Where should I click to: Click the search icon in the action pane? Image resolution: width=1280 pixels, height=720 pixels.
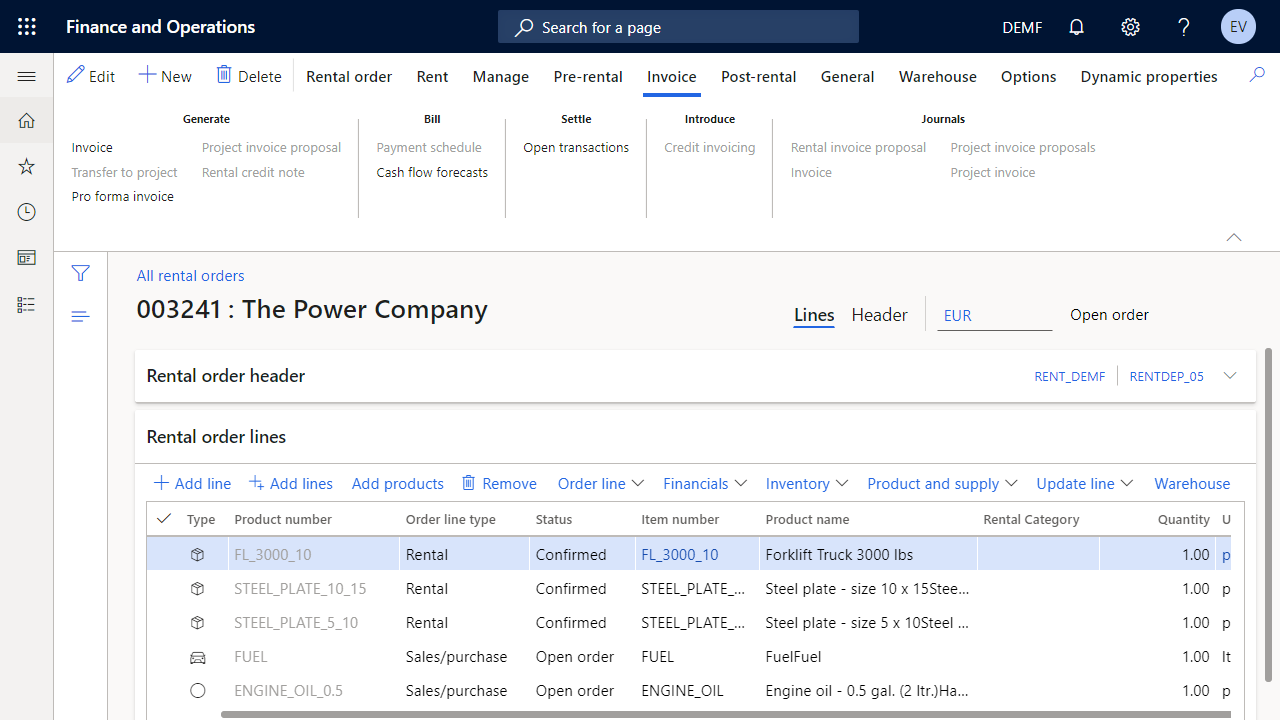click(1257, 75)
